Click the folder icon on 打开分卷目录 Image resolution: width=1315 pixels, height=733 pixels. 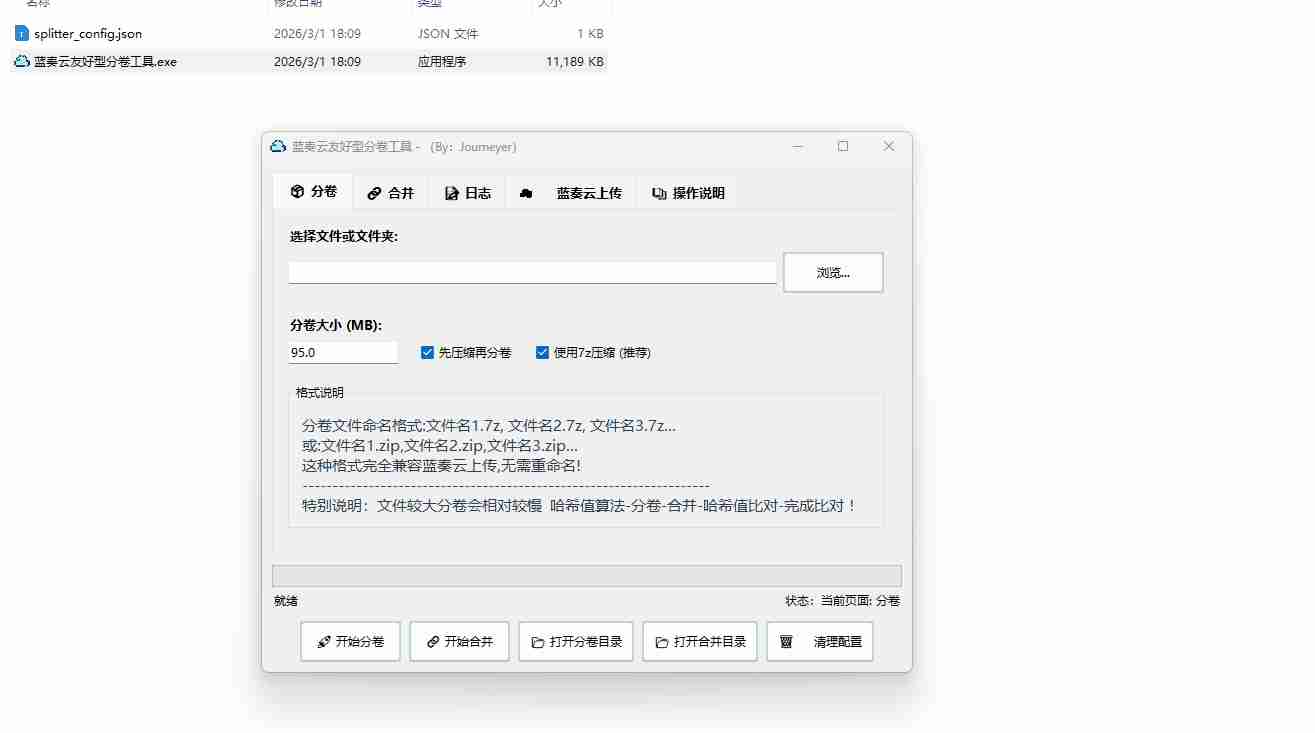(x=537, y=642)
